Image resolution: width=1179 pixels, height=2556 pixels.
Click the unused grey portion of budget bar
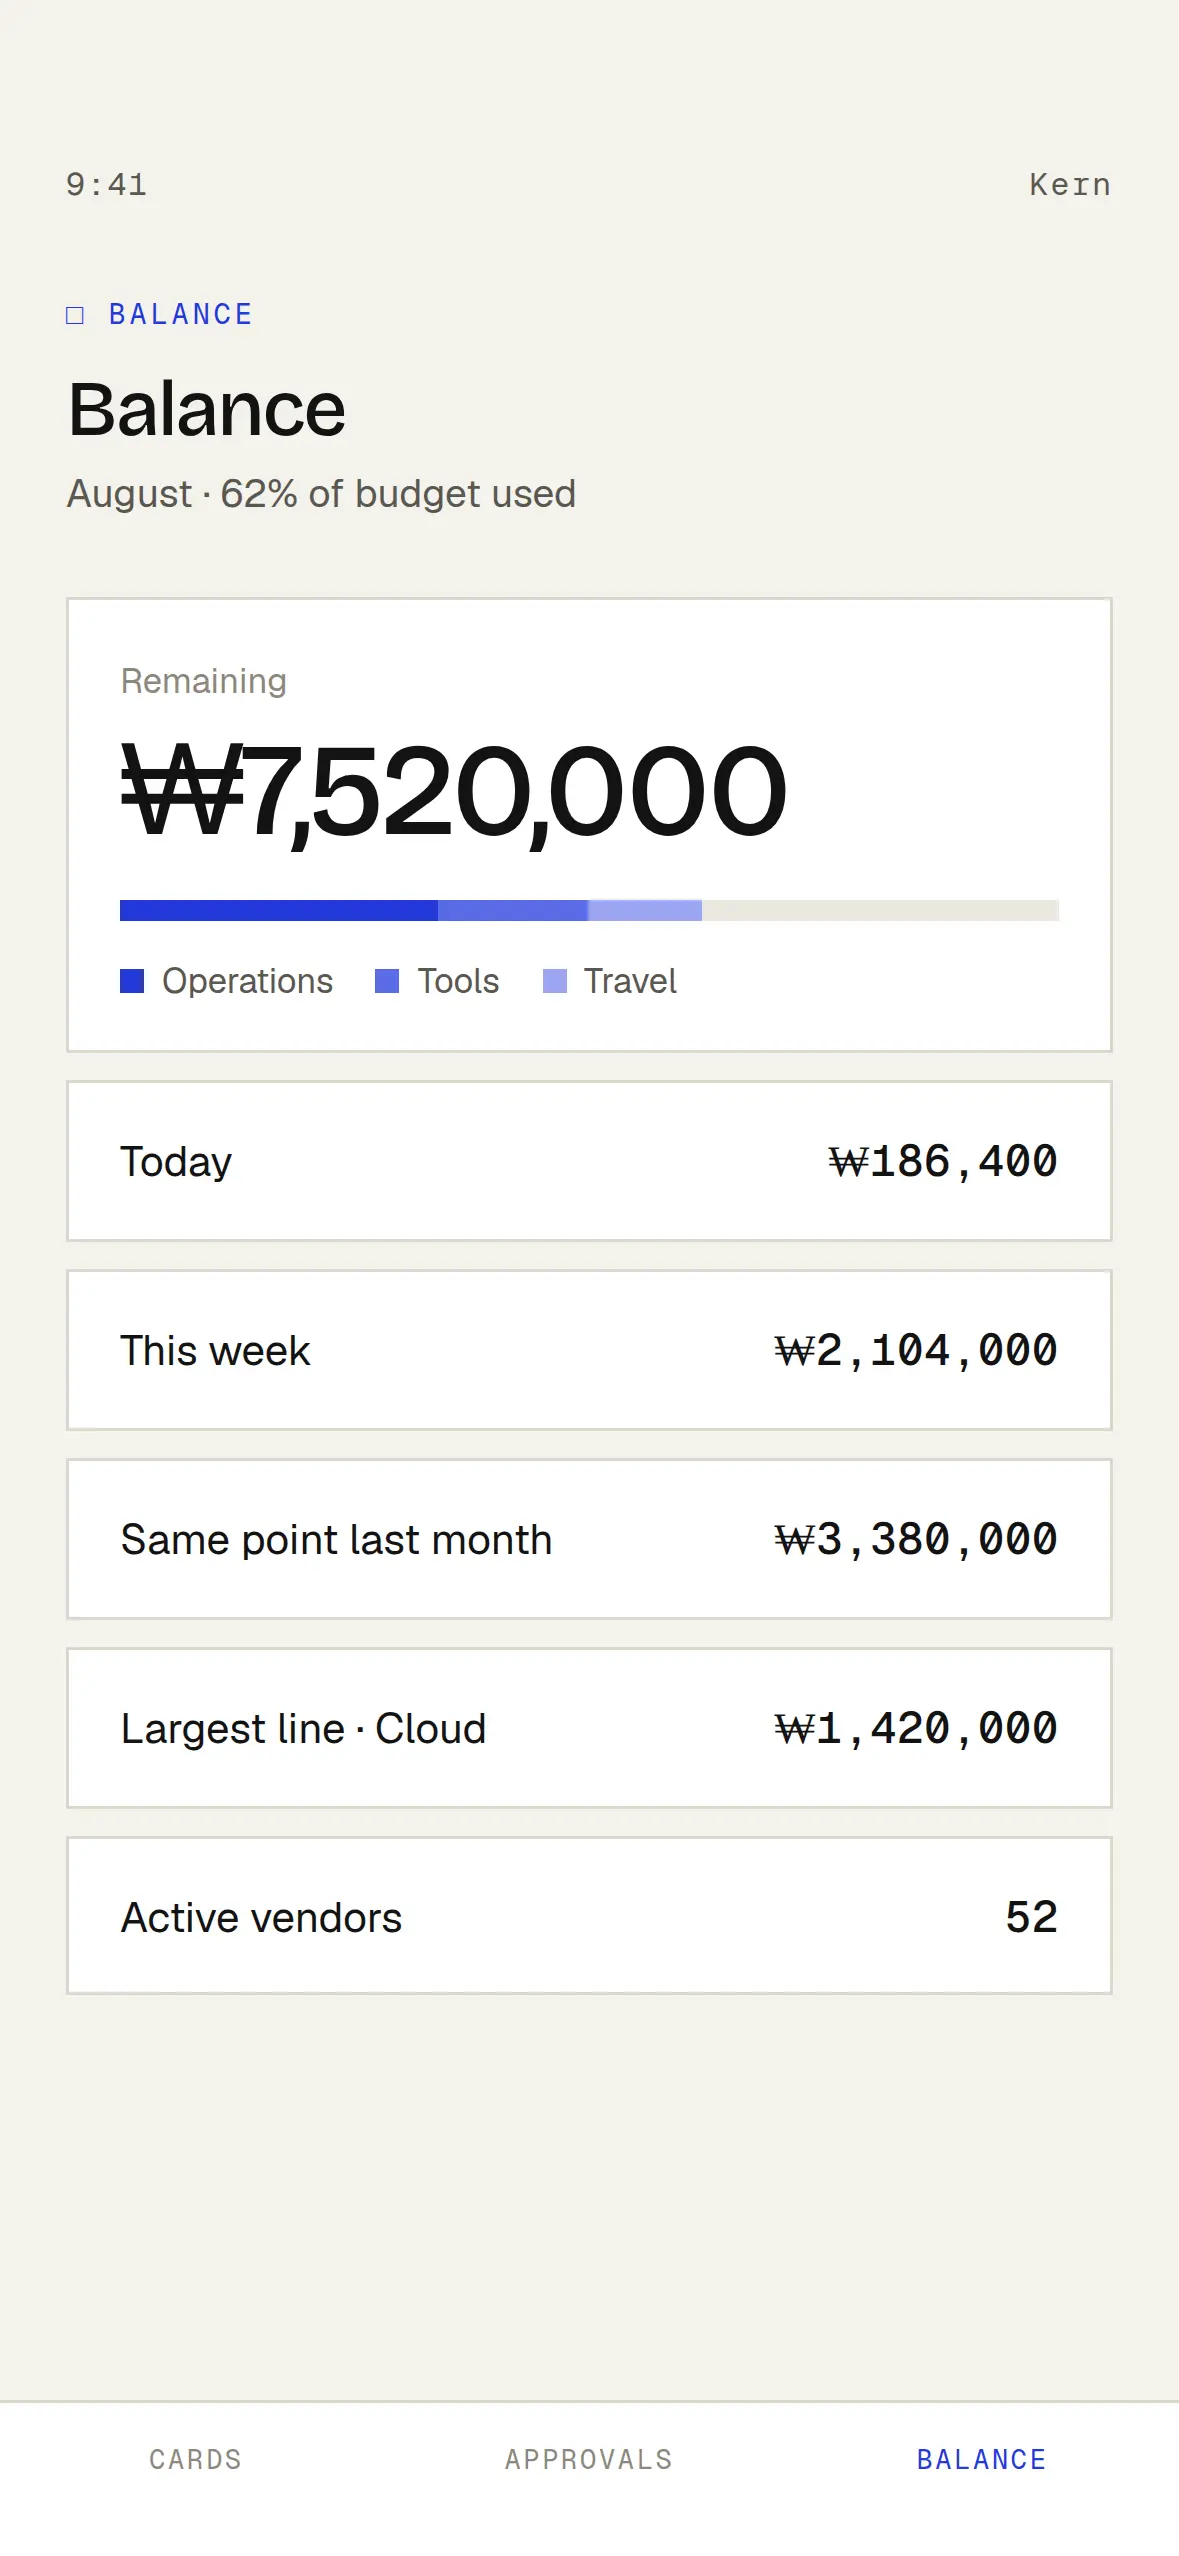click(x=880, y=910)
